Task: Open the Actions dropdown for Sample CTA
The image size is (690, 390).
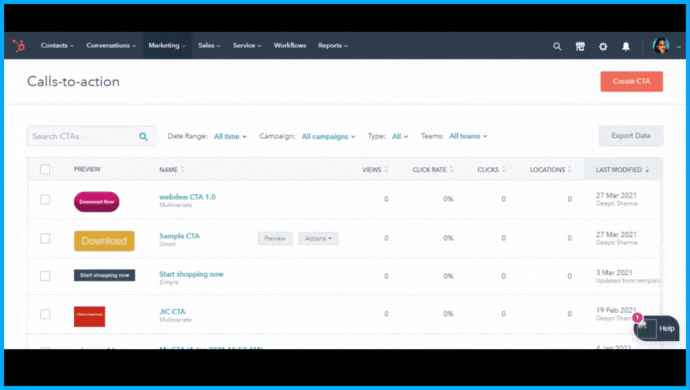Action: tap(318, 239)
